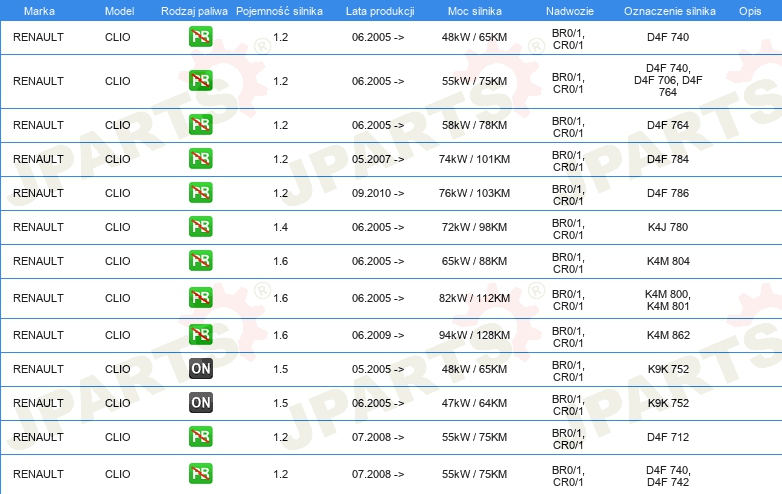Click the petrol icon in the D4F 786 row
Viewport: 782px width, 494px height.
coord(200,192)
